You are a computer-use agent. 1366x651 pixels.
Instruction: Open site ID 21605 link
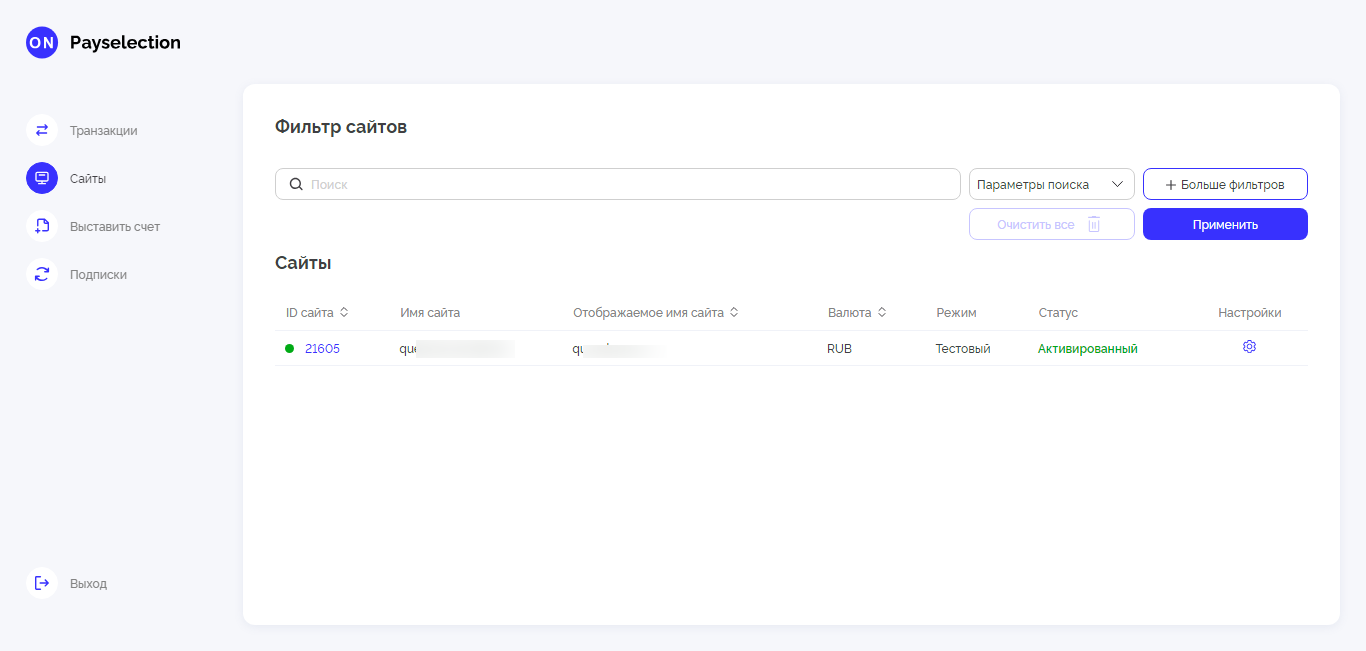click(x=322, y=349)
